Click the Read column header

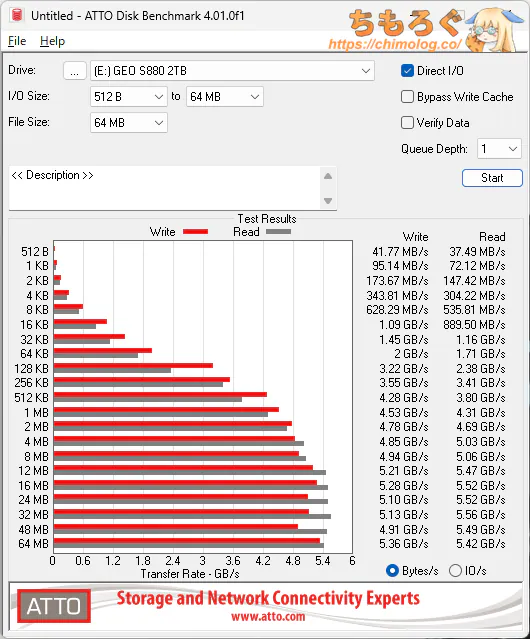[x=492, y=237]
